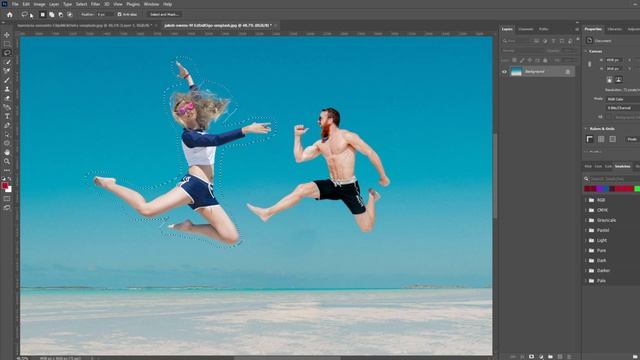
Task: Select the Move tool
Action: tap(7, 35)
